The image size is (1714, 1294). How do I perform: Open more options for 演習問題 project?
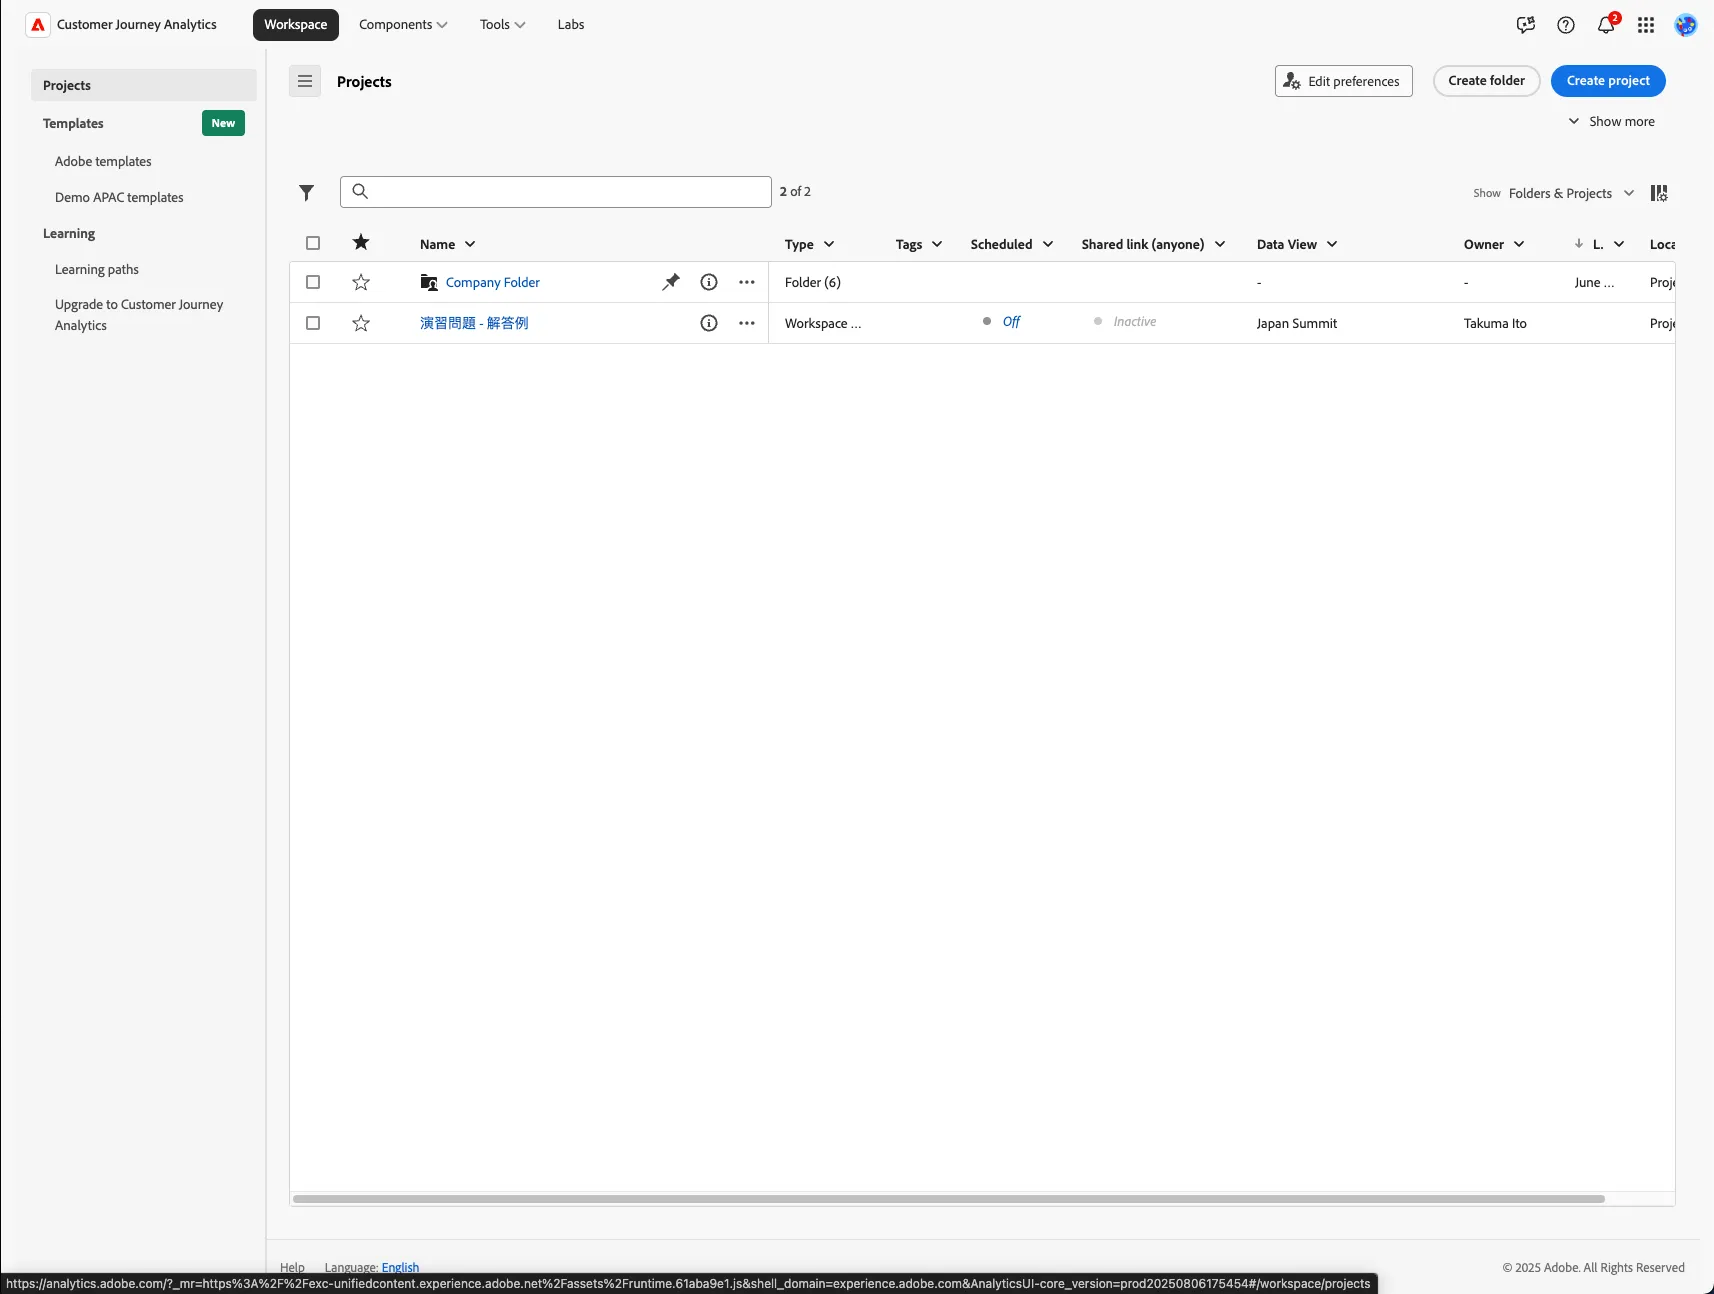747,323
